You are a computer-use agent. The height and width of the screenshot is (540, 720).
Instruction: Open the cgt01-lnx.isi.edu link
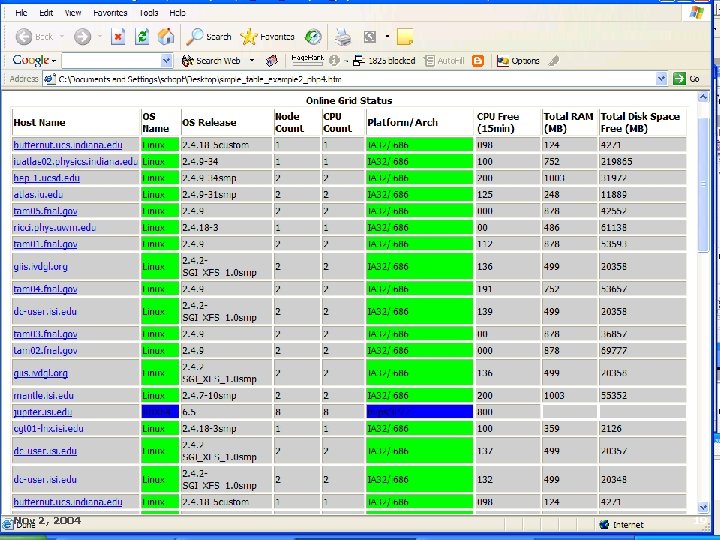[48, 428]
